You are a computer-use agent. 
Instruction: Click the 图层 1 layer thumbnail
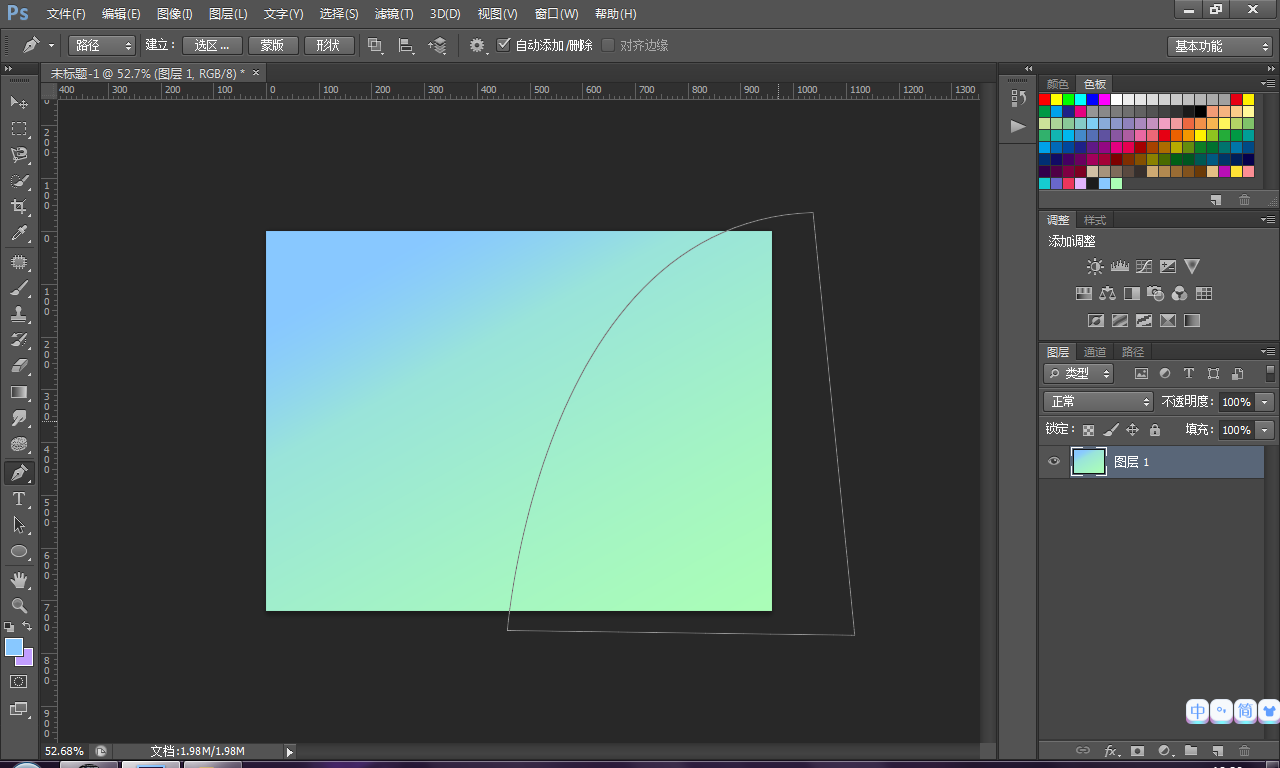(x=1089, y=461)
